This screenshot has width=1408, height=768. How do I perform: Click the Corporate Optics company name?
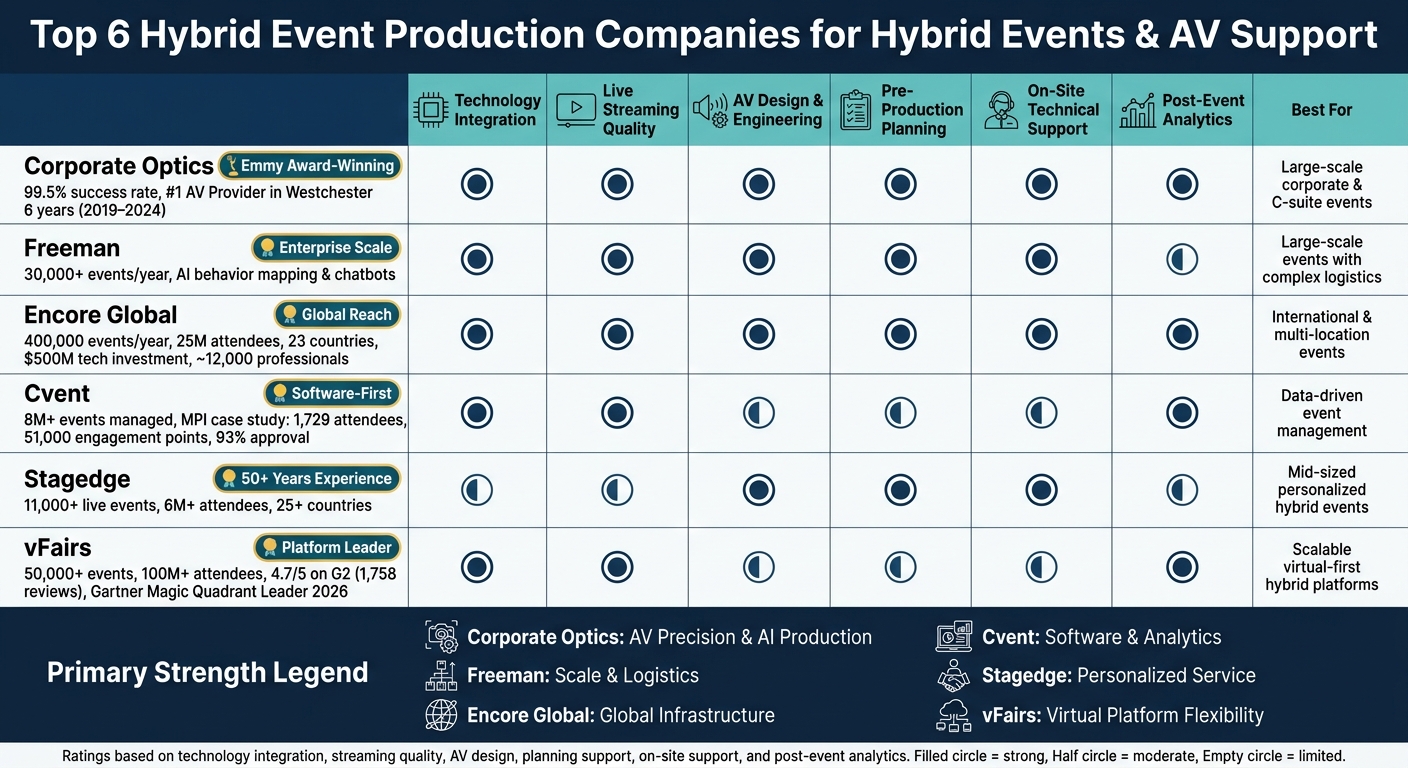119,166
